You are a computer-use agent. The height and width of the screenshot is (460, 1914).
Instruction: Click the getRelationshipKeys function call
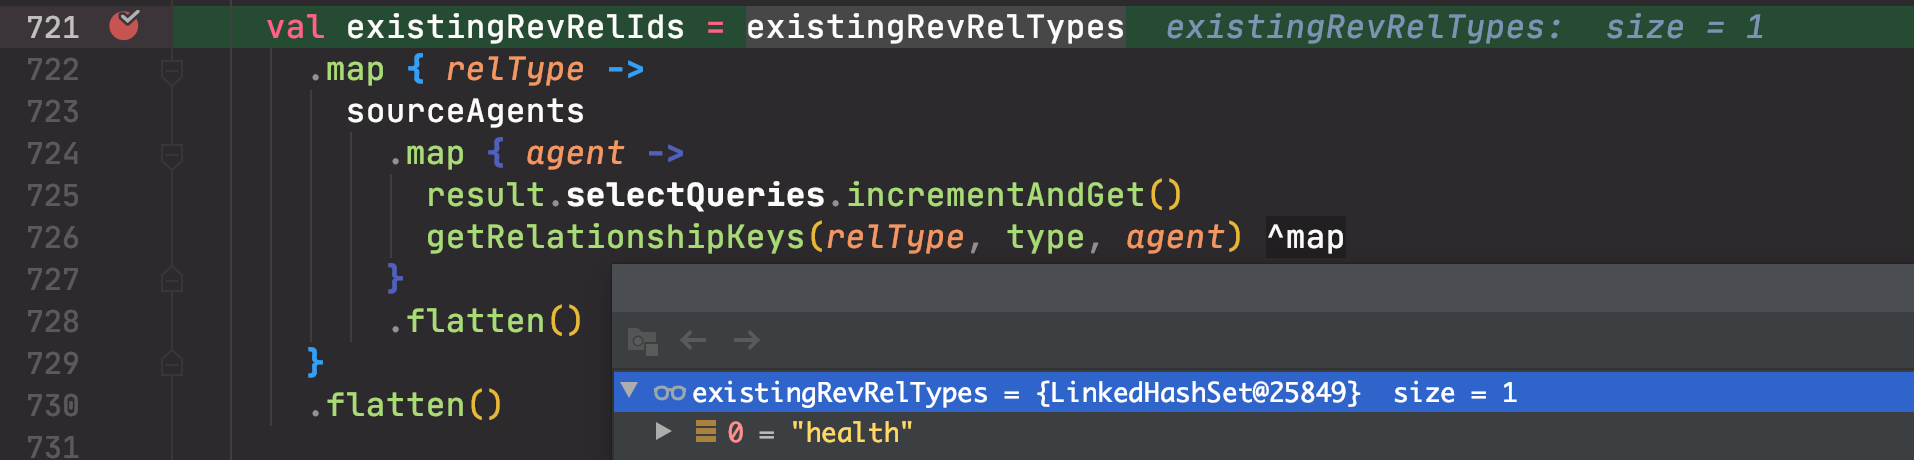[615, 238]
